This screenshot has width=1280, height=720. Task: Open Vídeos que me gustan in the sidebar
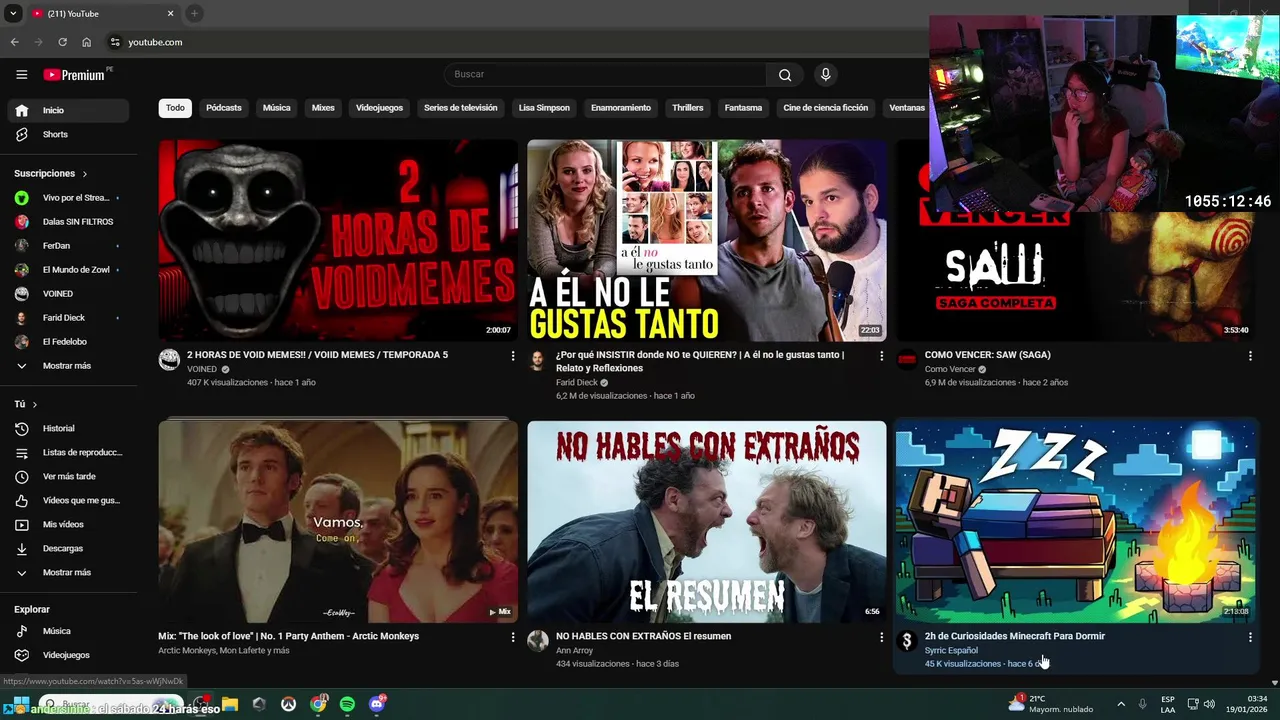[x=68, y=500]
